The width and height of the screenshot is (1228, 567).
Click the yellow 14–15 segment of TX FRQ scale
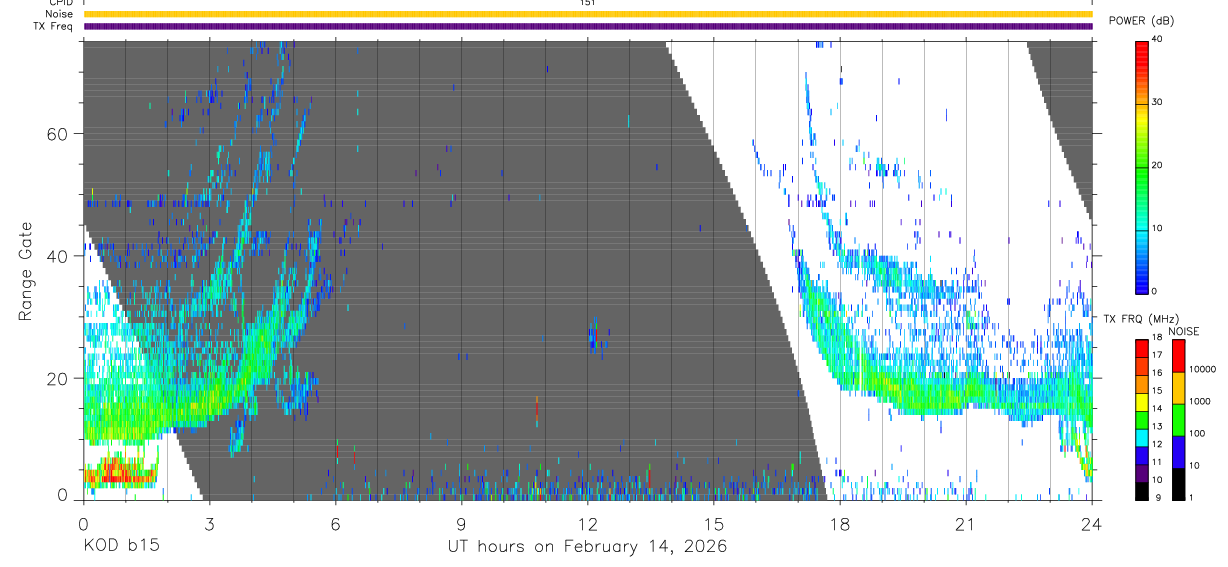(1142, 401)
